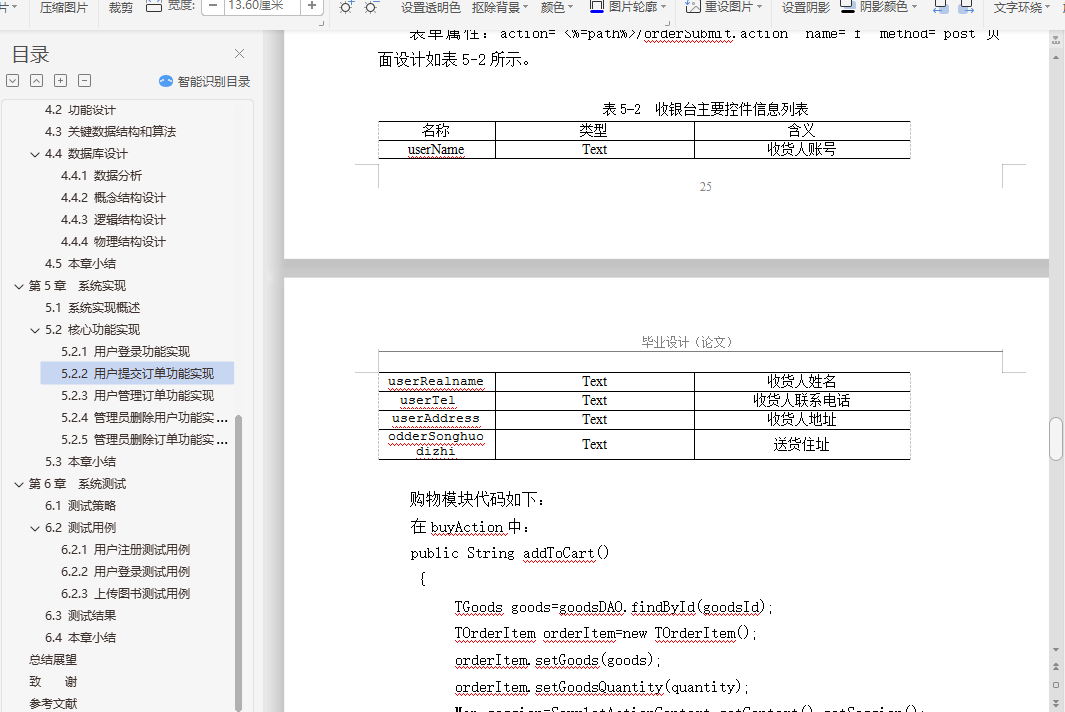Click 设置透明色 button

pyautogui.click(x=431, y=7)
